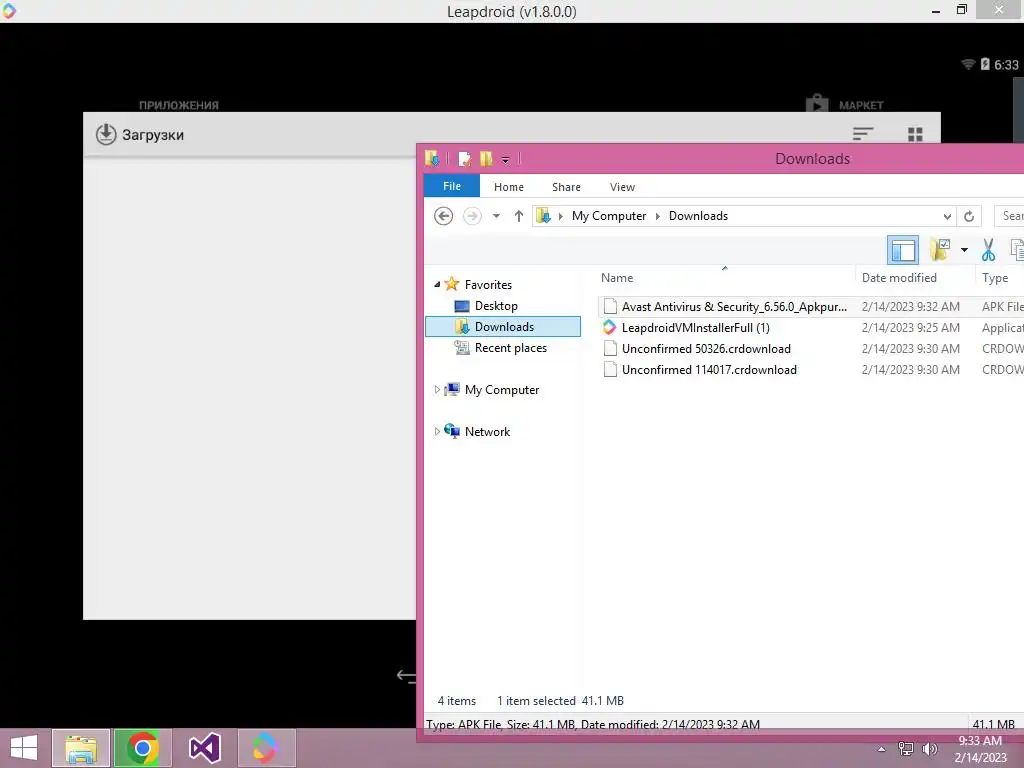The height and width of the screenshot is (768, 1024).
Task: Select Downloads in the address breadcrumb
Action: click(698, 216)
